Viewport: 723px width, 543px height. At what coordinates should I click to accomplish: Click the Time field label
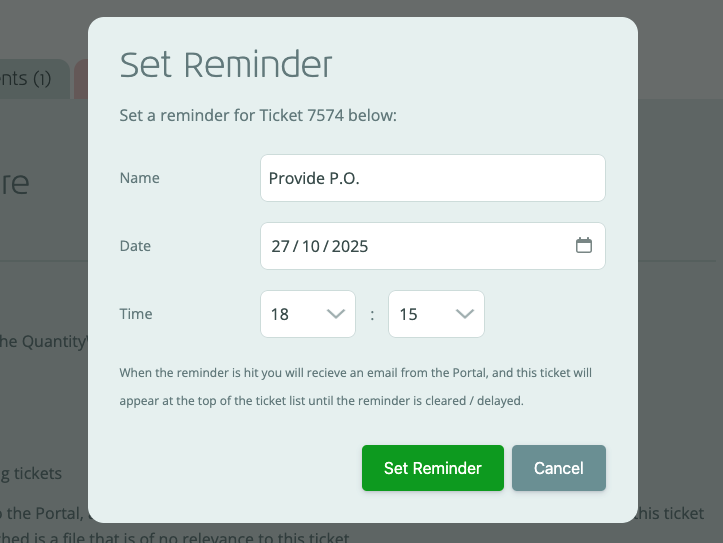point(136,314)
